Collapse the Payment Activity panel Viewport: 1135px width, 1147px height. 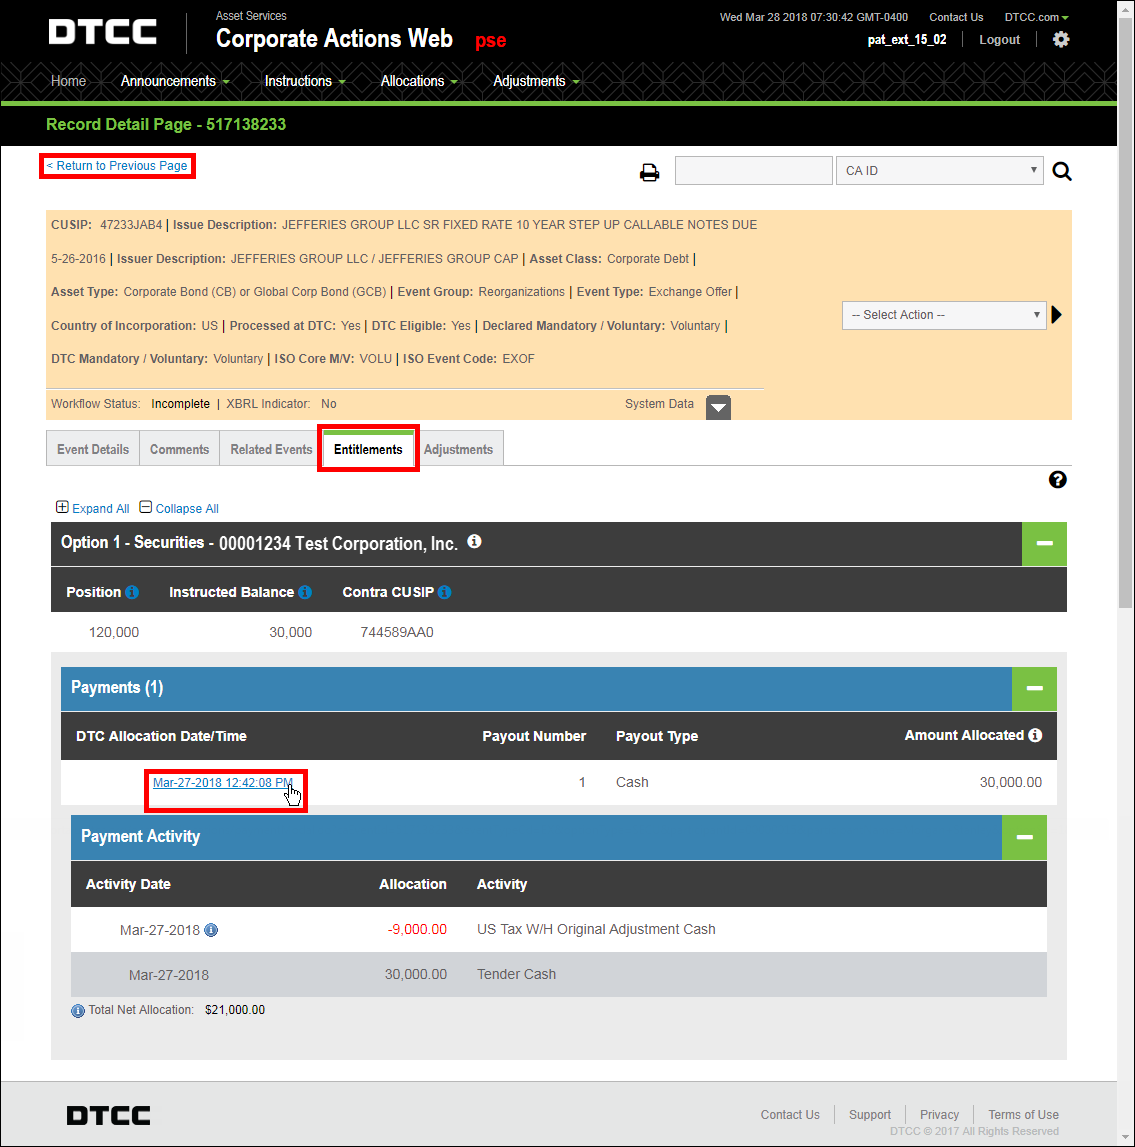coord(1024,837)
